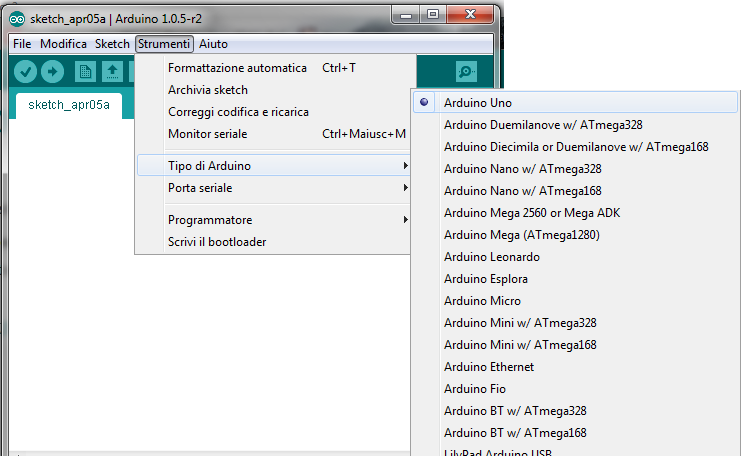Click the Verify checkmark toolbar icon
753x459 pixels.
[25, 72]
